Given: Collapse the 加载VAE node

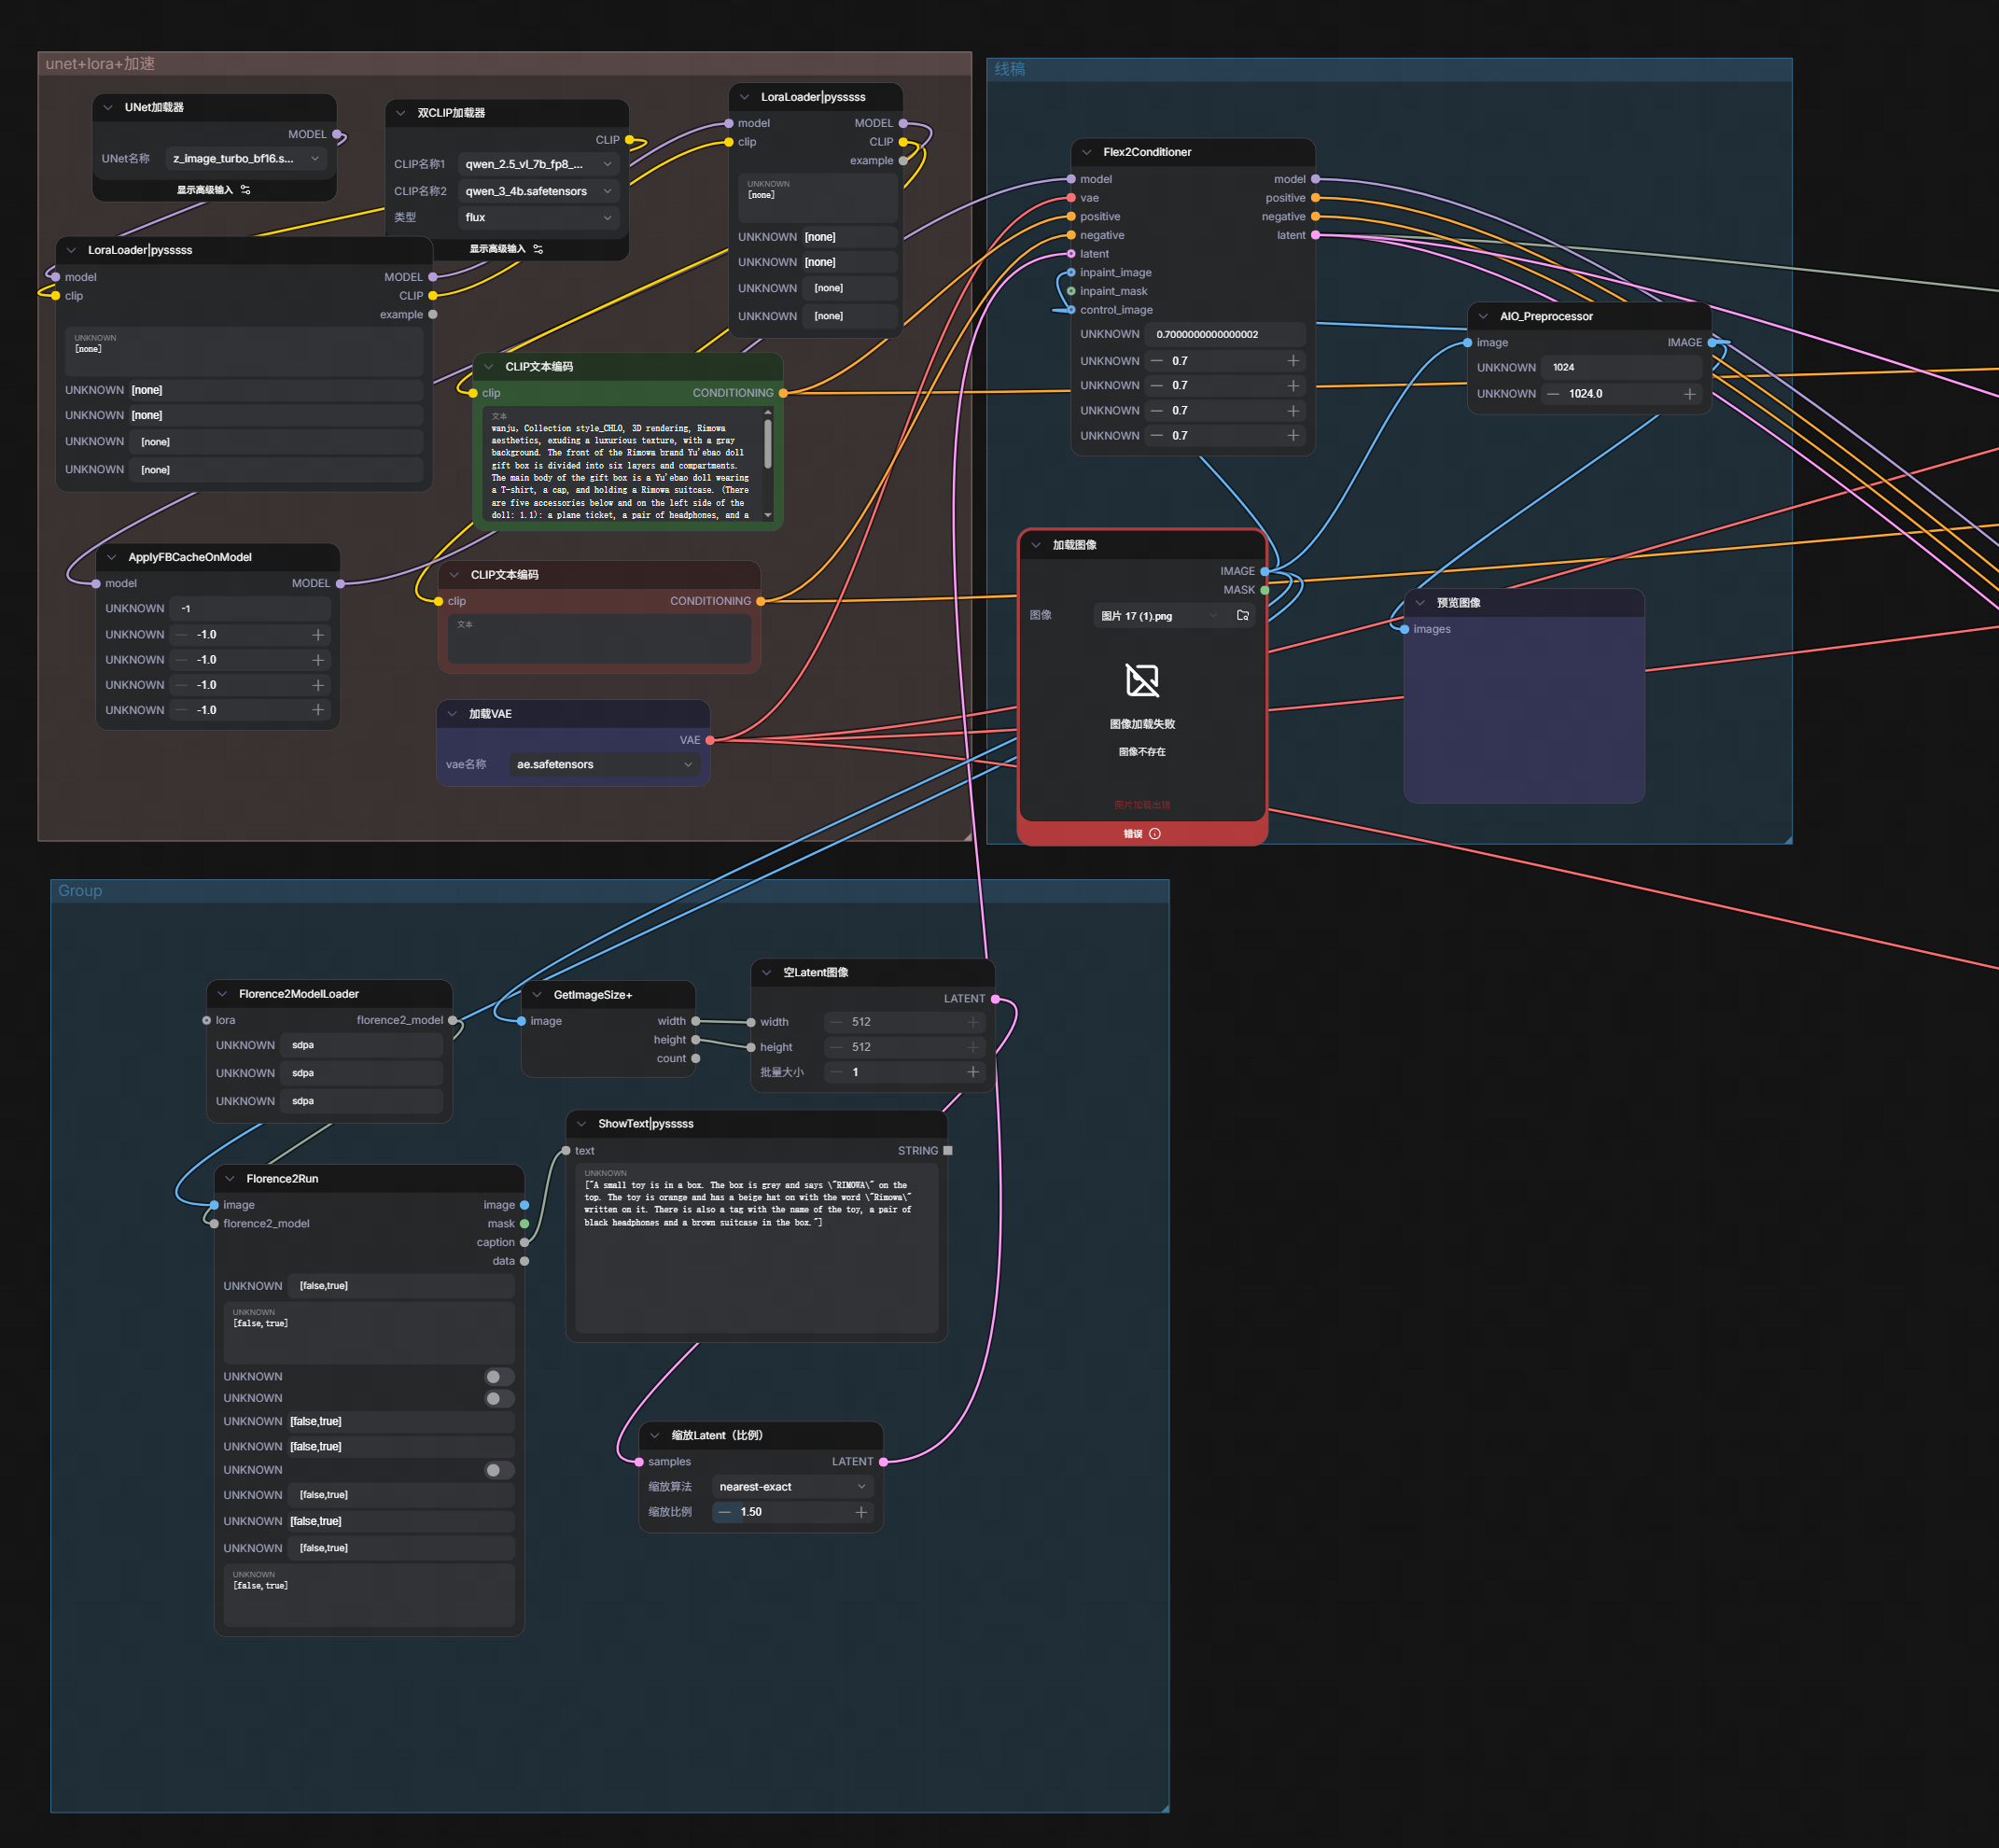Looking at the screenshot, I should click(452, 714).
